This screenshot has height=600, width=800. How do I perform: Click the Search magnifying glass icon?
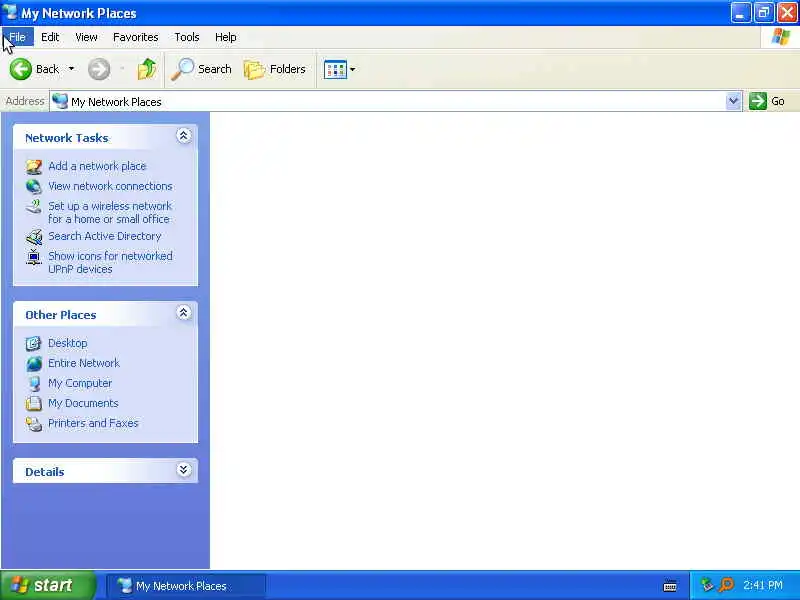coord(183,69)
